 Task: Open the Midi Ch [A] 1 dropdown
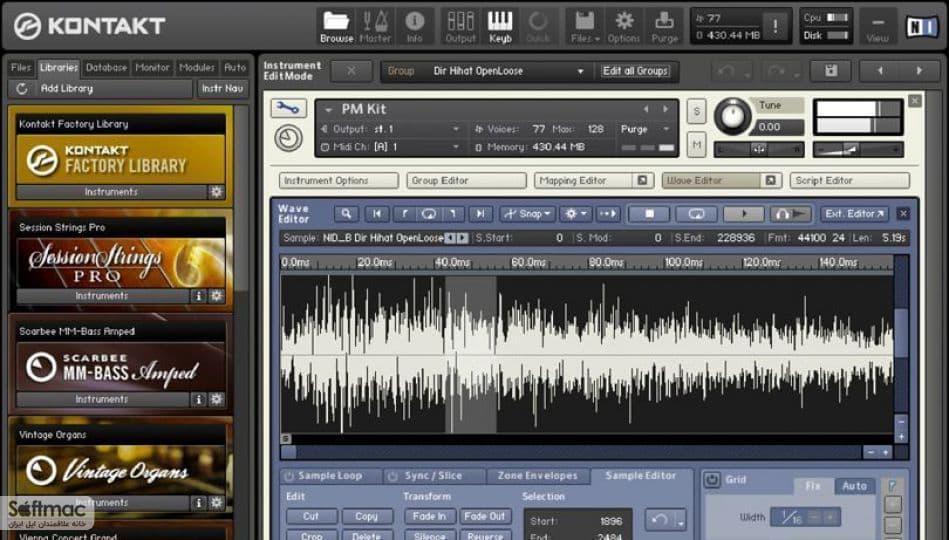[392, 147]
